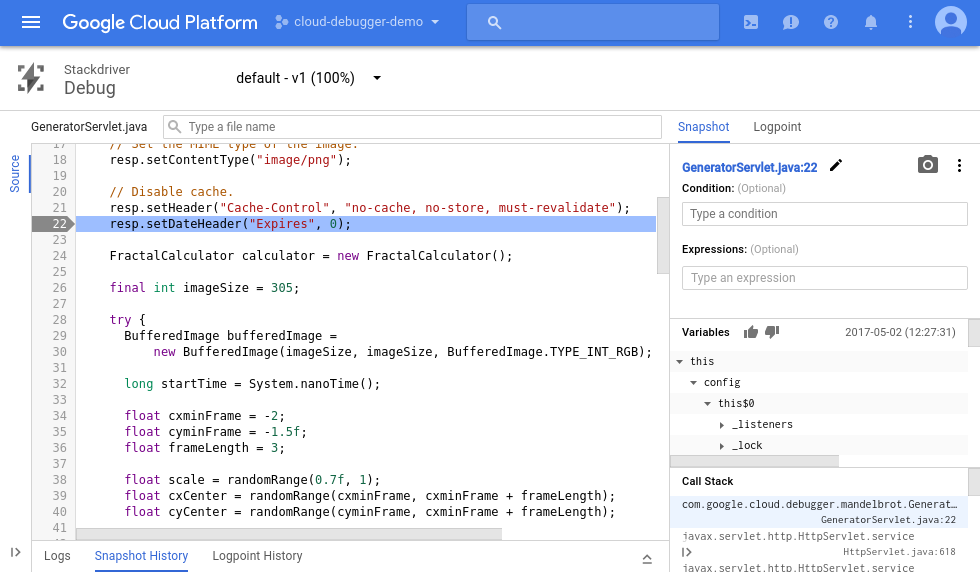Click the Stackdriver Debug logo icon
This screenshot has height=572, width=980.
tap(31, 78)
